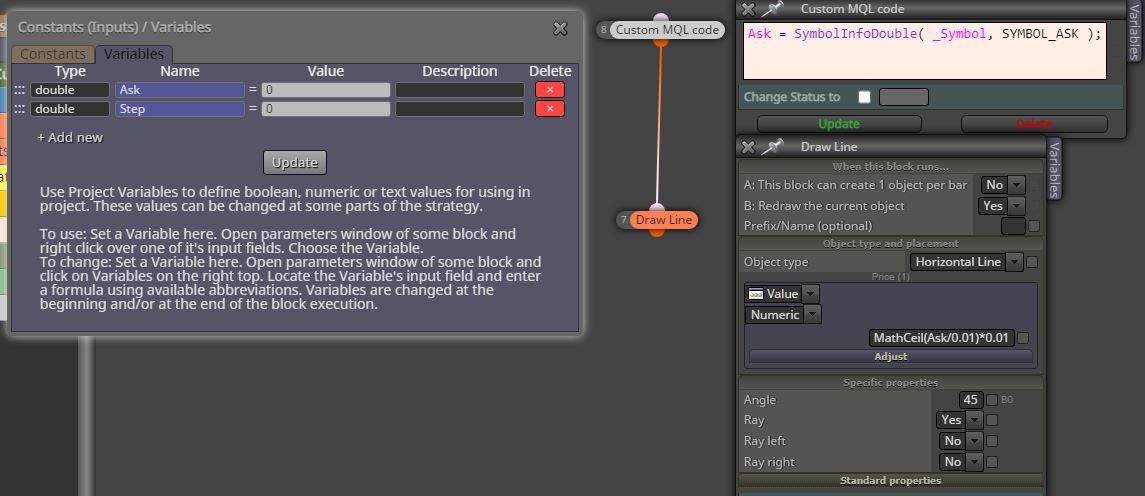Grab the drag handle of the Ask row
Viewport: 1145px width, 496px height.
20,90
